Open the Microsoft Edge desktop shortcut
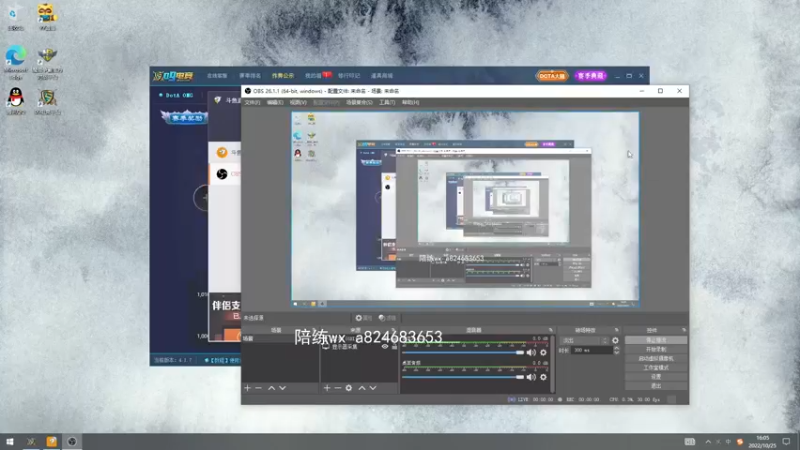 (16, 63)
